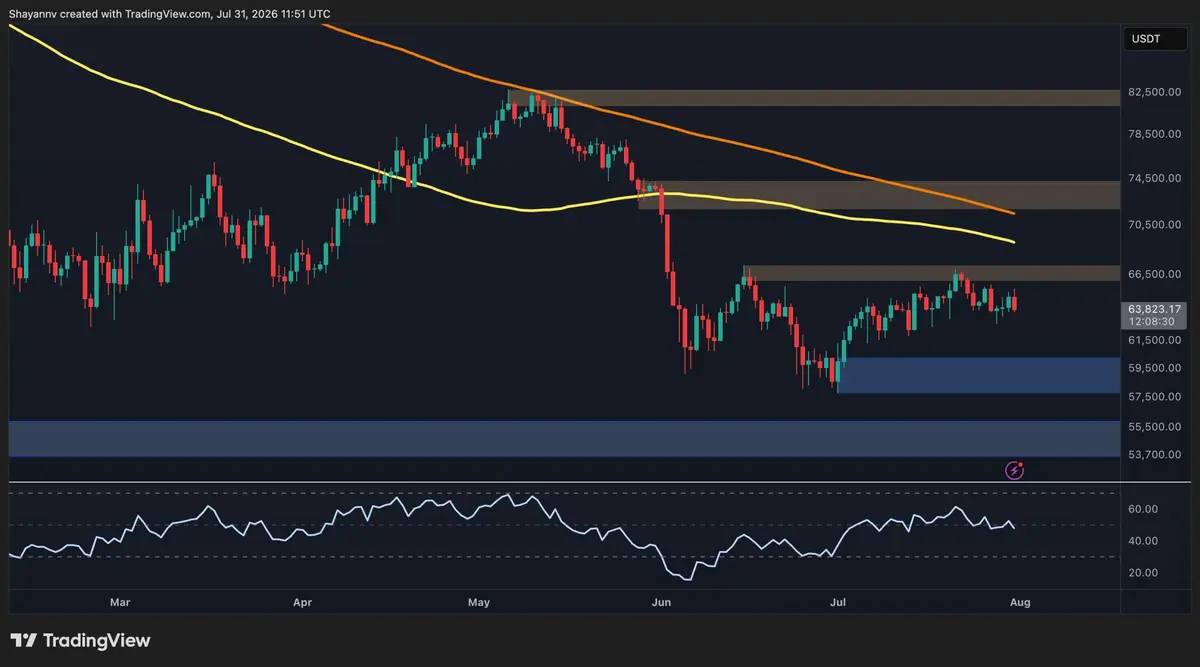1200x667 pixels.
Task: Click the RSI 60.00 axis label
Action: coord(1144,509)
